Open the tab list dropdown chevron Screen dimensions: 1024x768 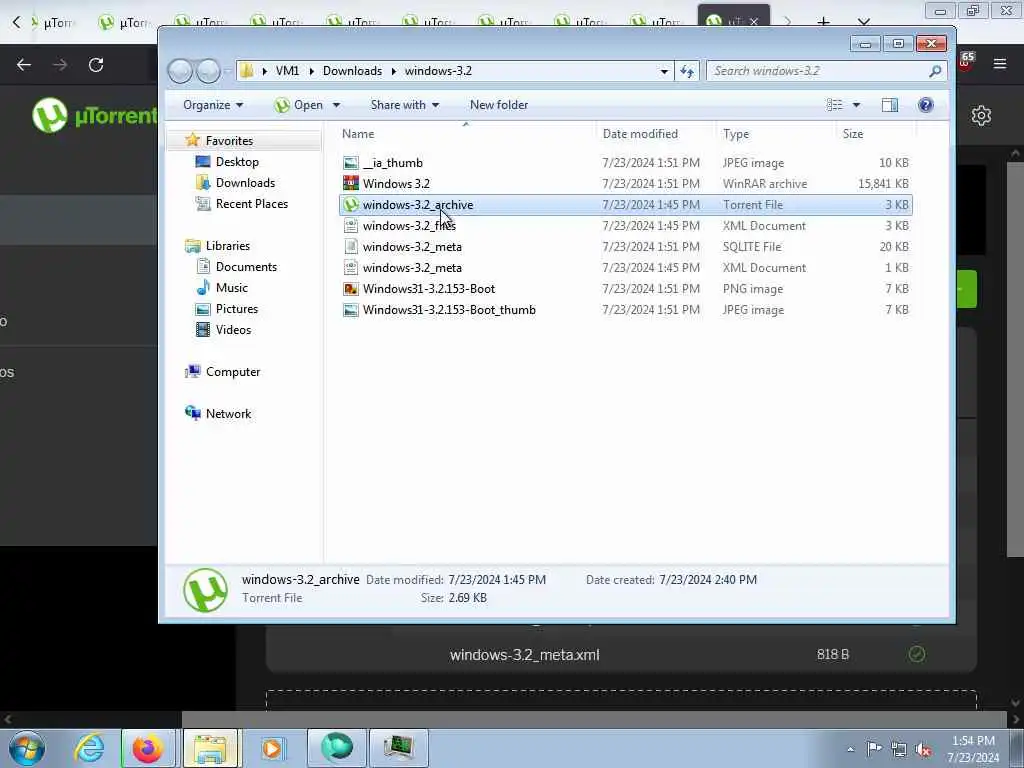[x=863, y=22]
